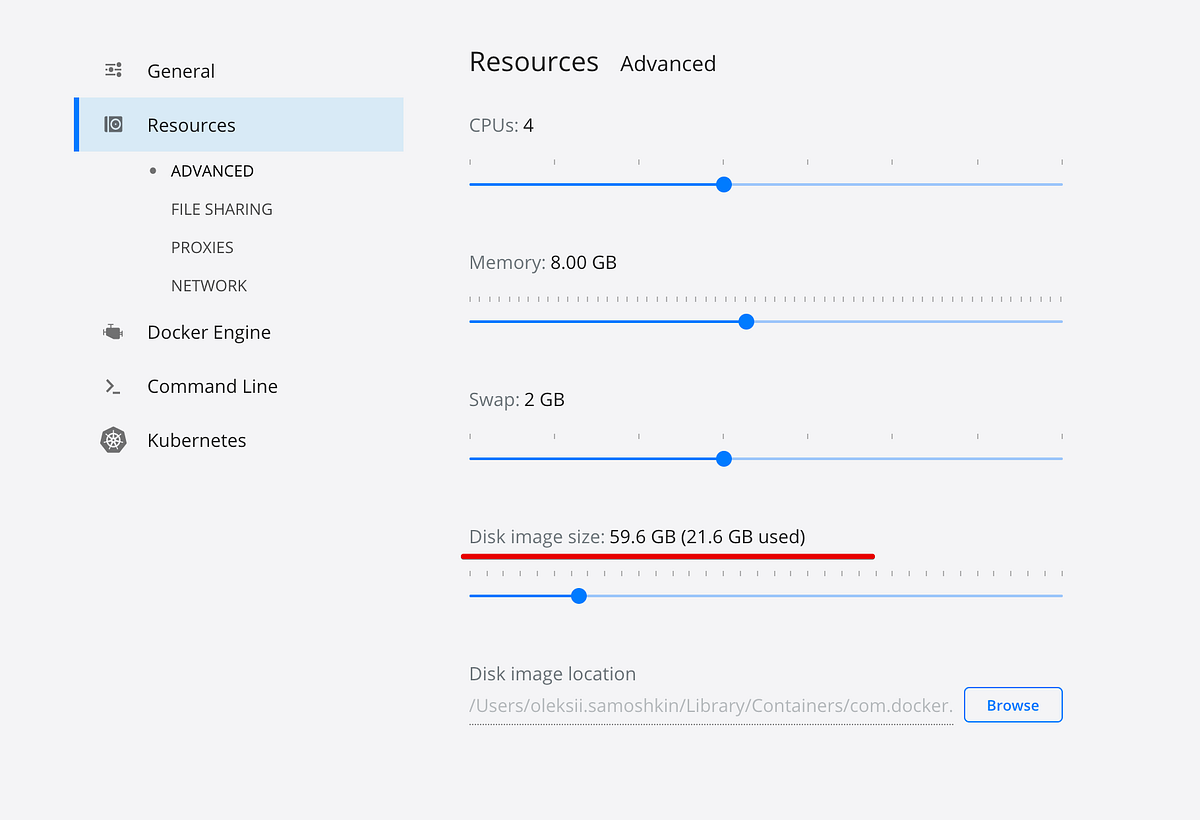Click the sliders icon beside General
Image resolution: width=1200 pixels, height=820 pixels.
pyautogui.click(x=113, y=70)
